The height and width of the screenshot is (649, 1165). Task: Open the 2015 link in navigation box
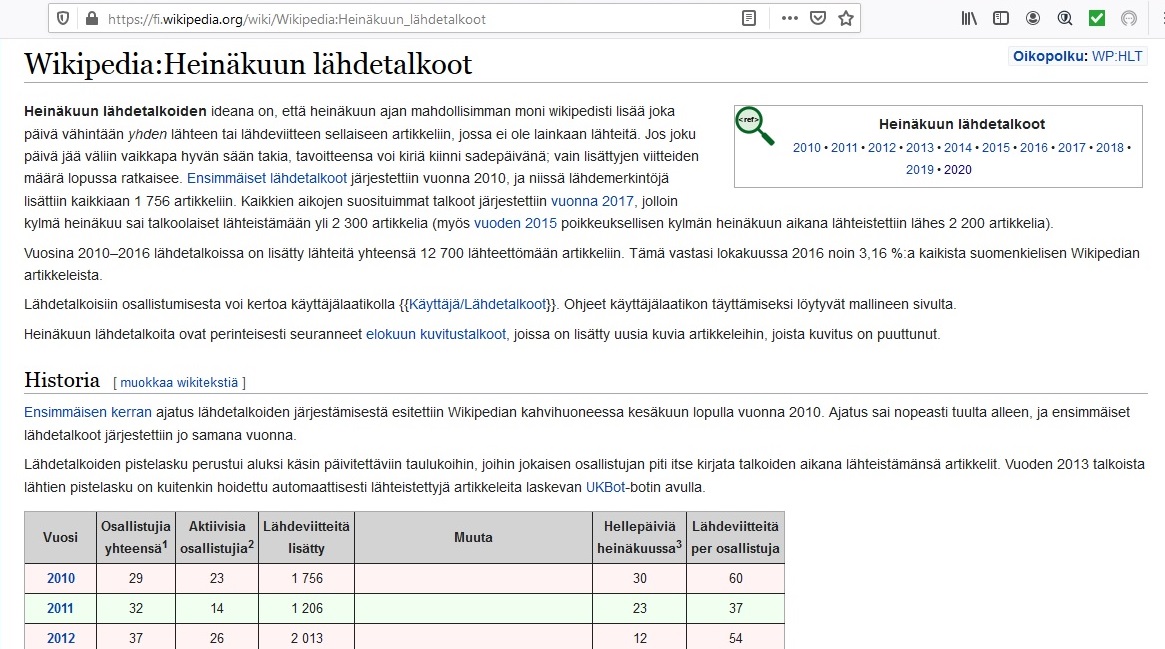point(996,148)
